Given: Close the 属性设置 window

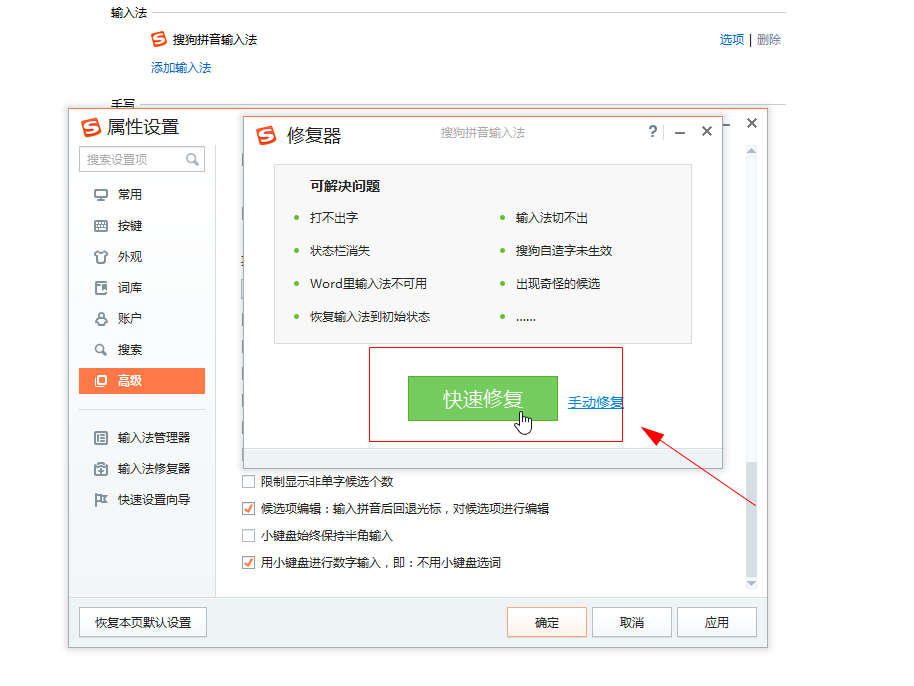Looking at the screenshot, I should click(x=752, y=123).
